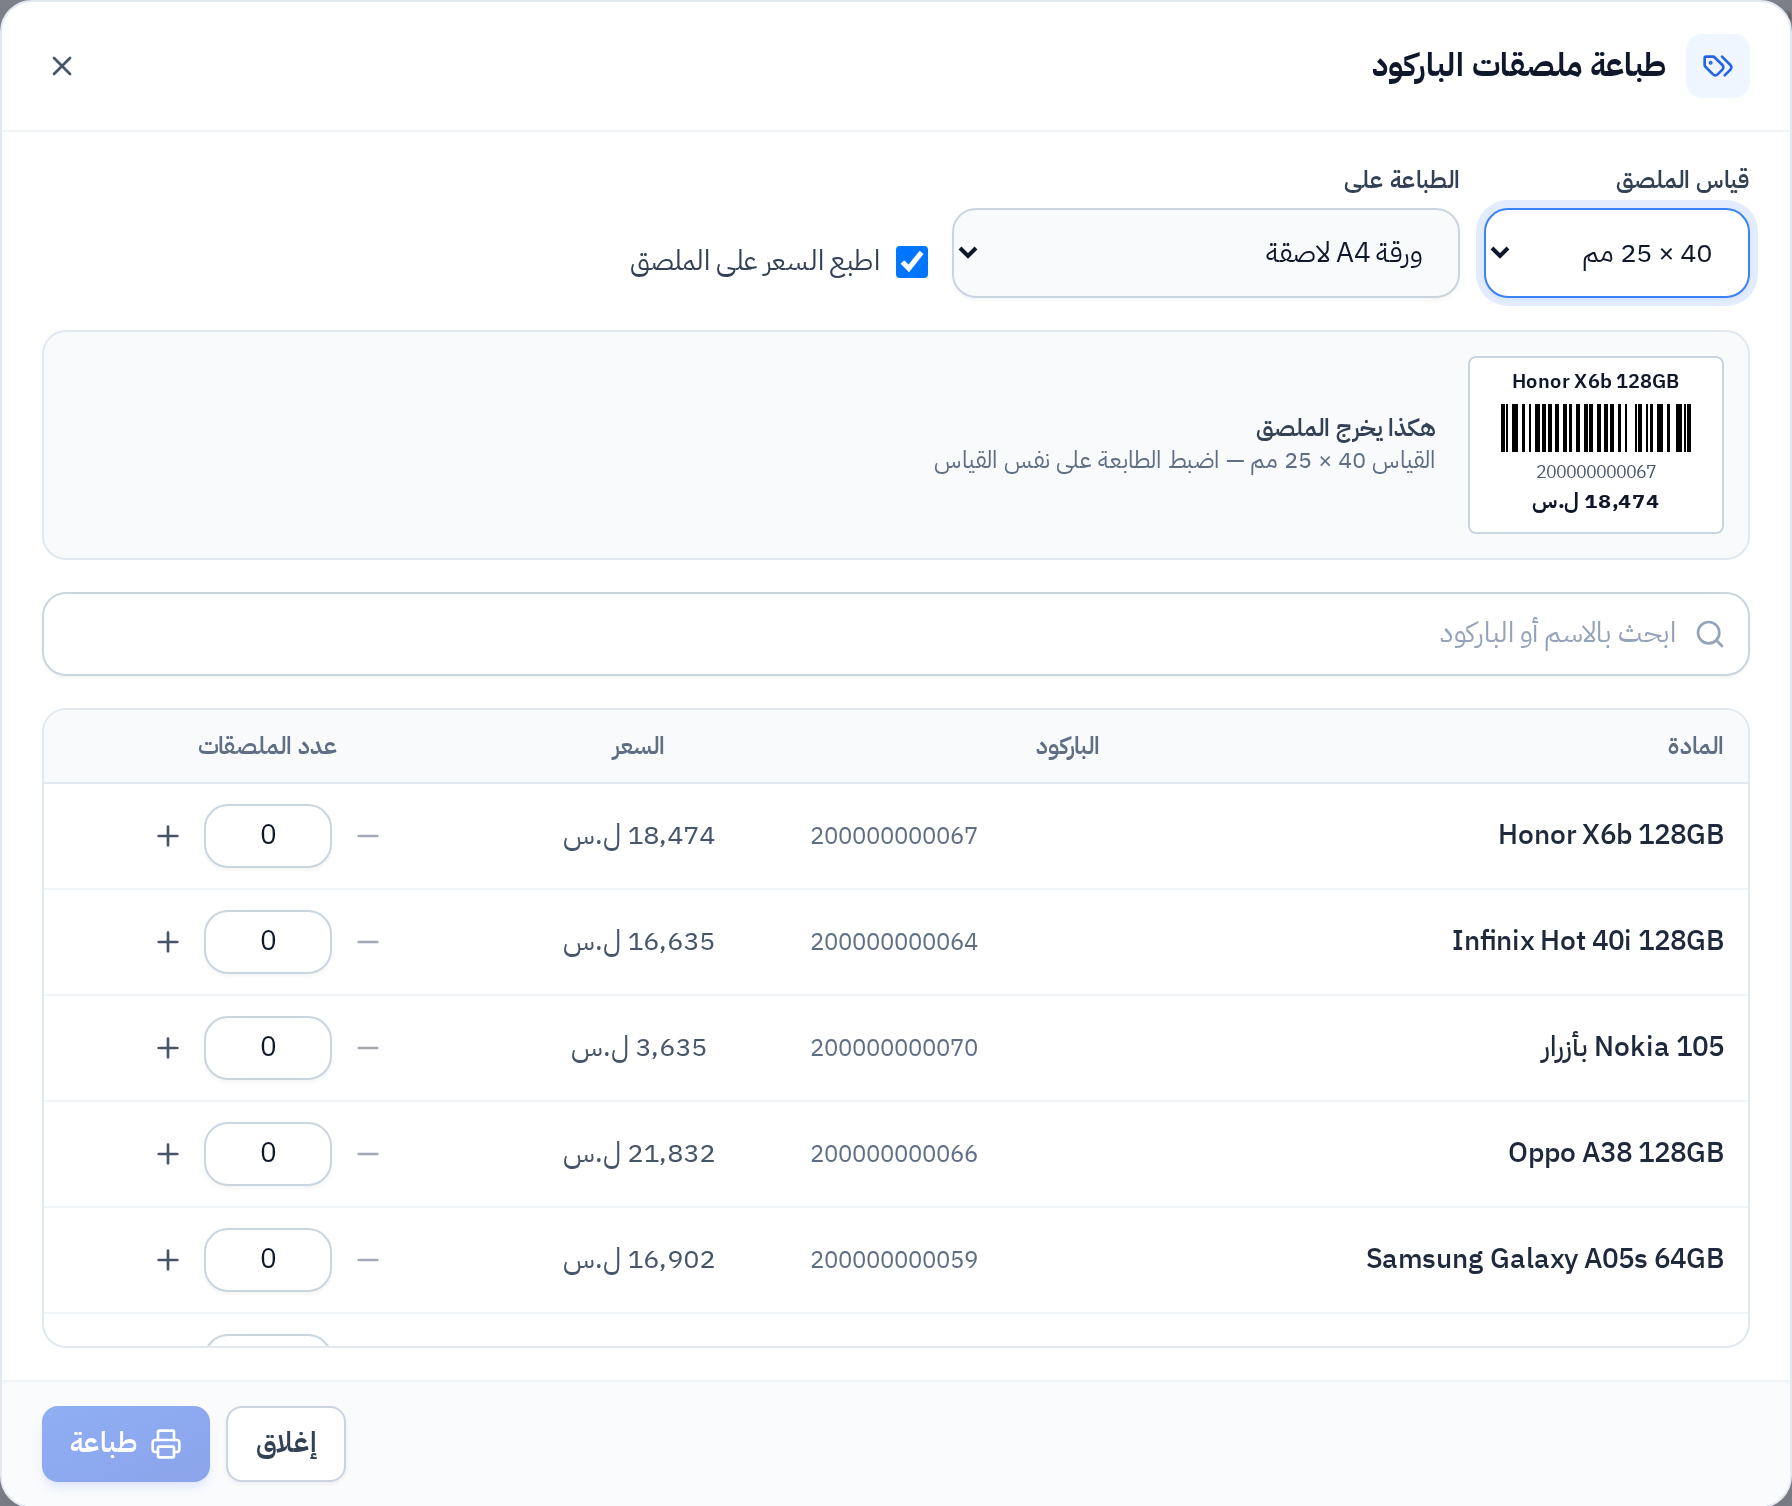Decrease label count for Oppo A38 128GB
This screenshot has height=1506, width=1792.
click(x=368, y=1154)
